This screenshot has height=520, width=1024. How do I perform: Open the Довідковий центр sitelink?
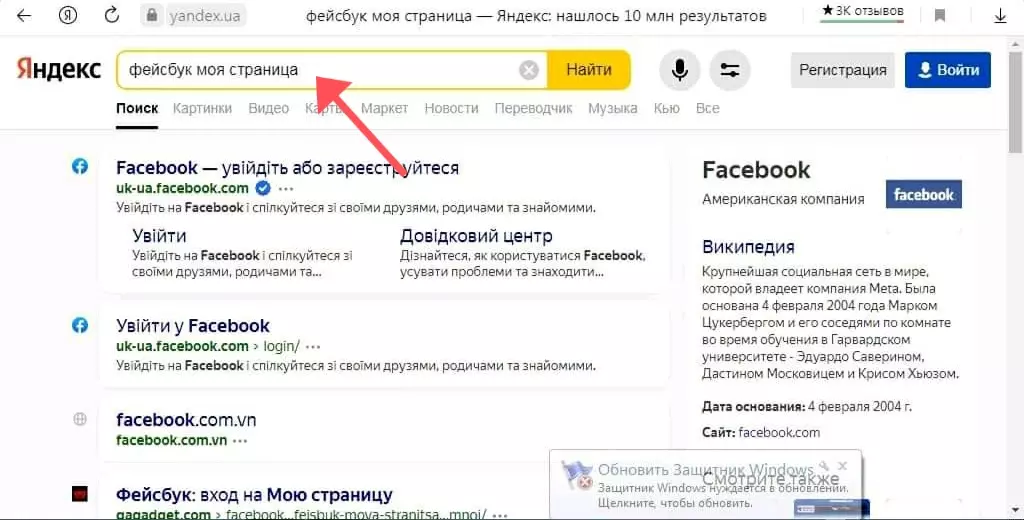pos(476,236)
